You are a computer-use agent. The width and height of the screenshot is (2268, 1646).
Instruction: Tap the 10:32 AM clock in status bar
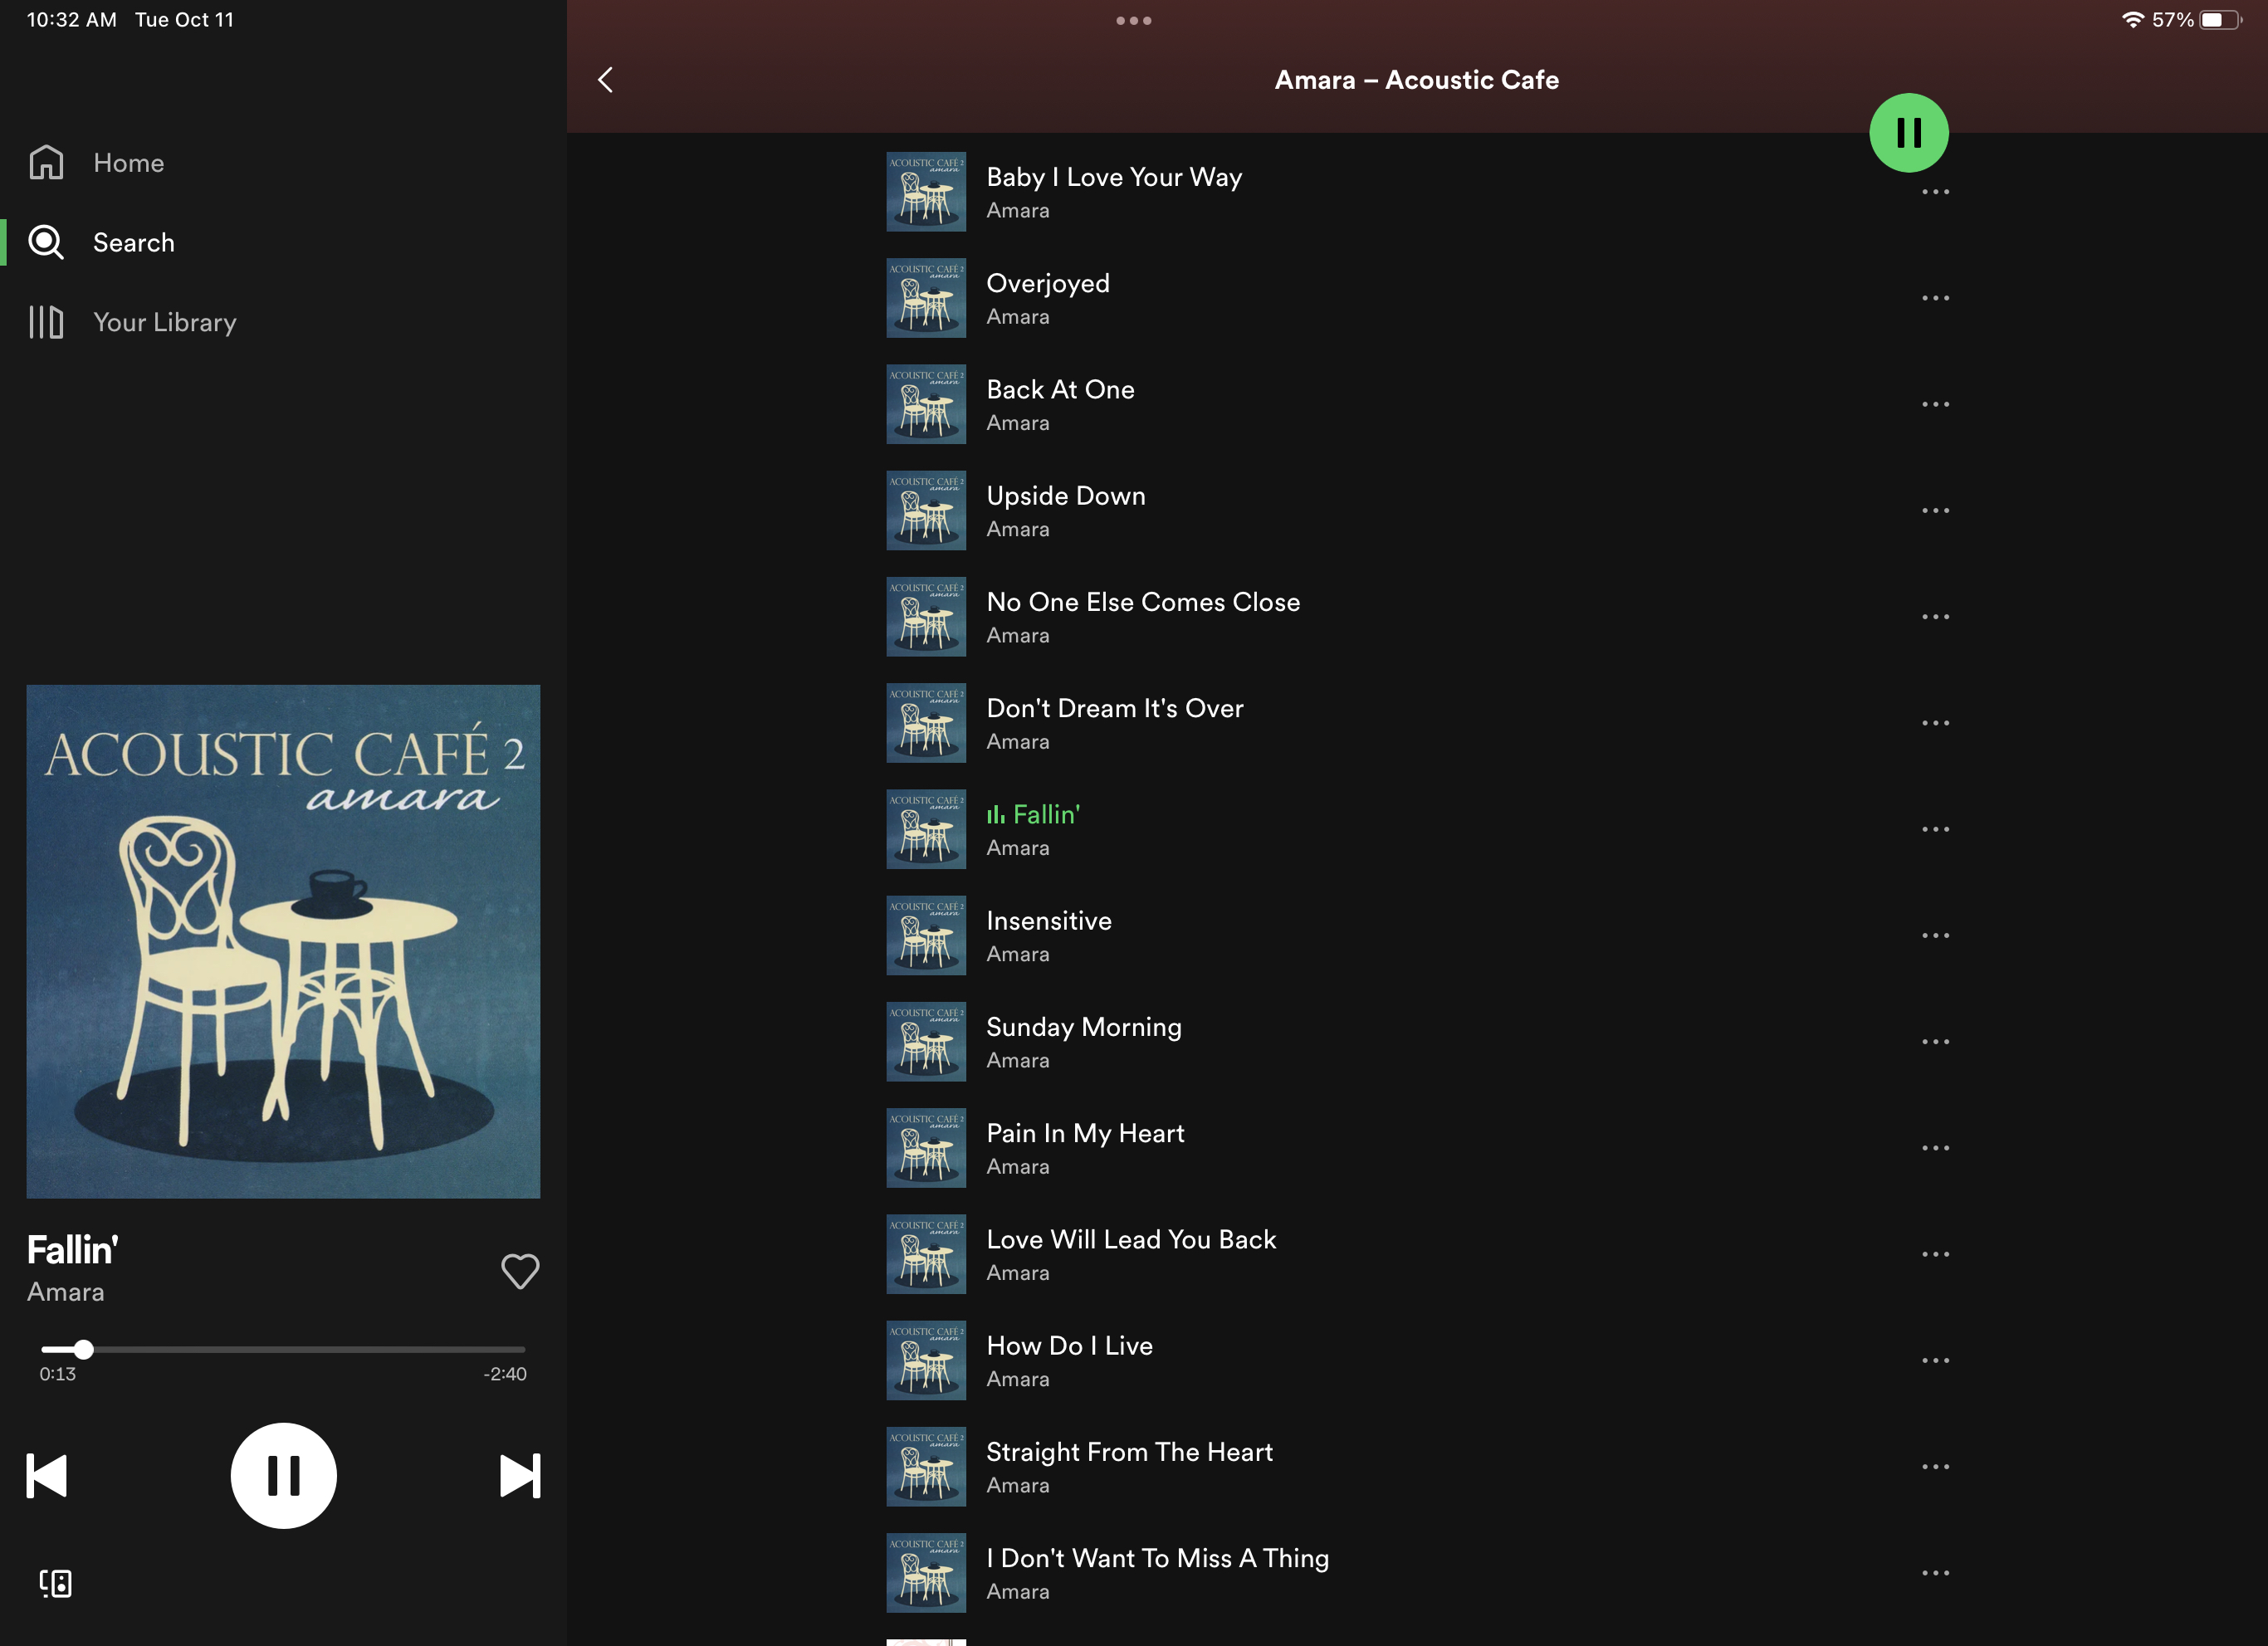pyautogui.click(x=71, y=20)
